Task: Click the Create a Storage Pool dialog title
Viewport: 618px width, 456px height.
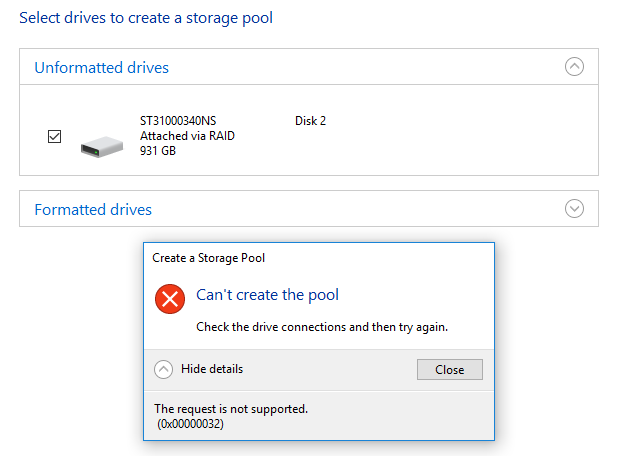Action: pyautogui.click(x=208, y=258)
